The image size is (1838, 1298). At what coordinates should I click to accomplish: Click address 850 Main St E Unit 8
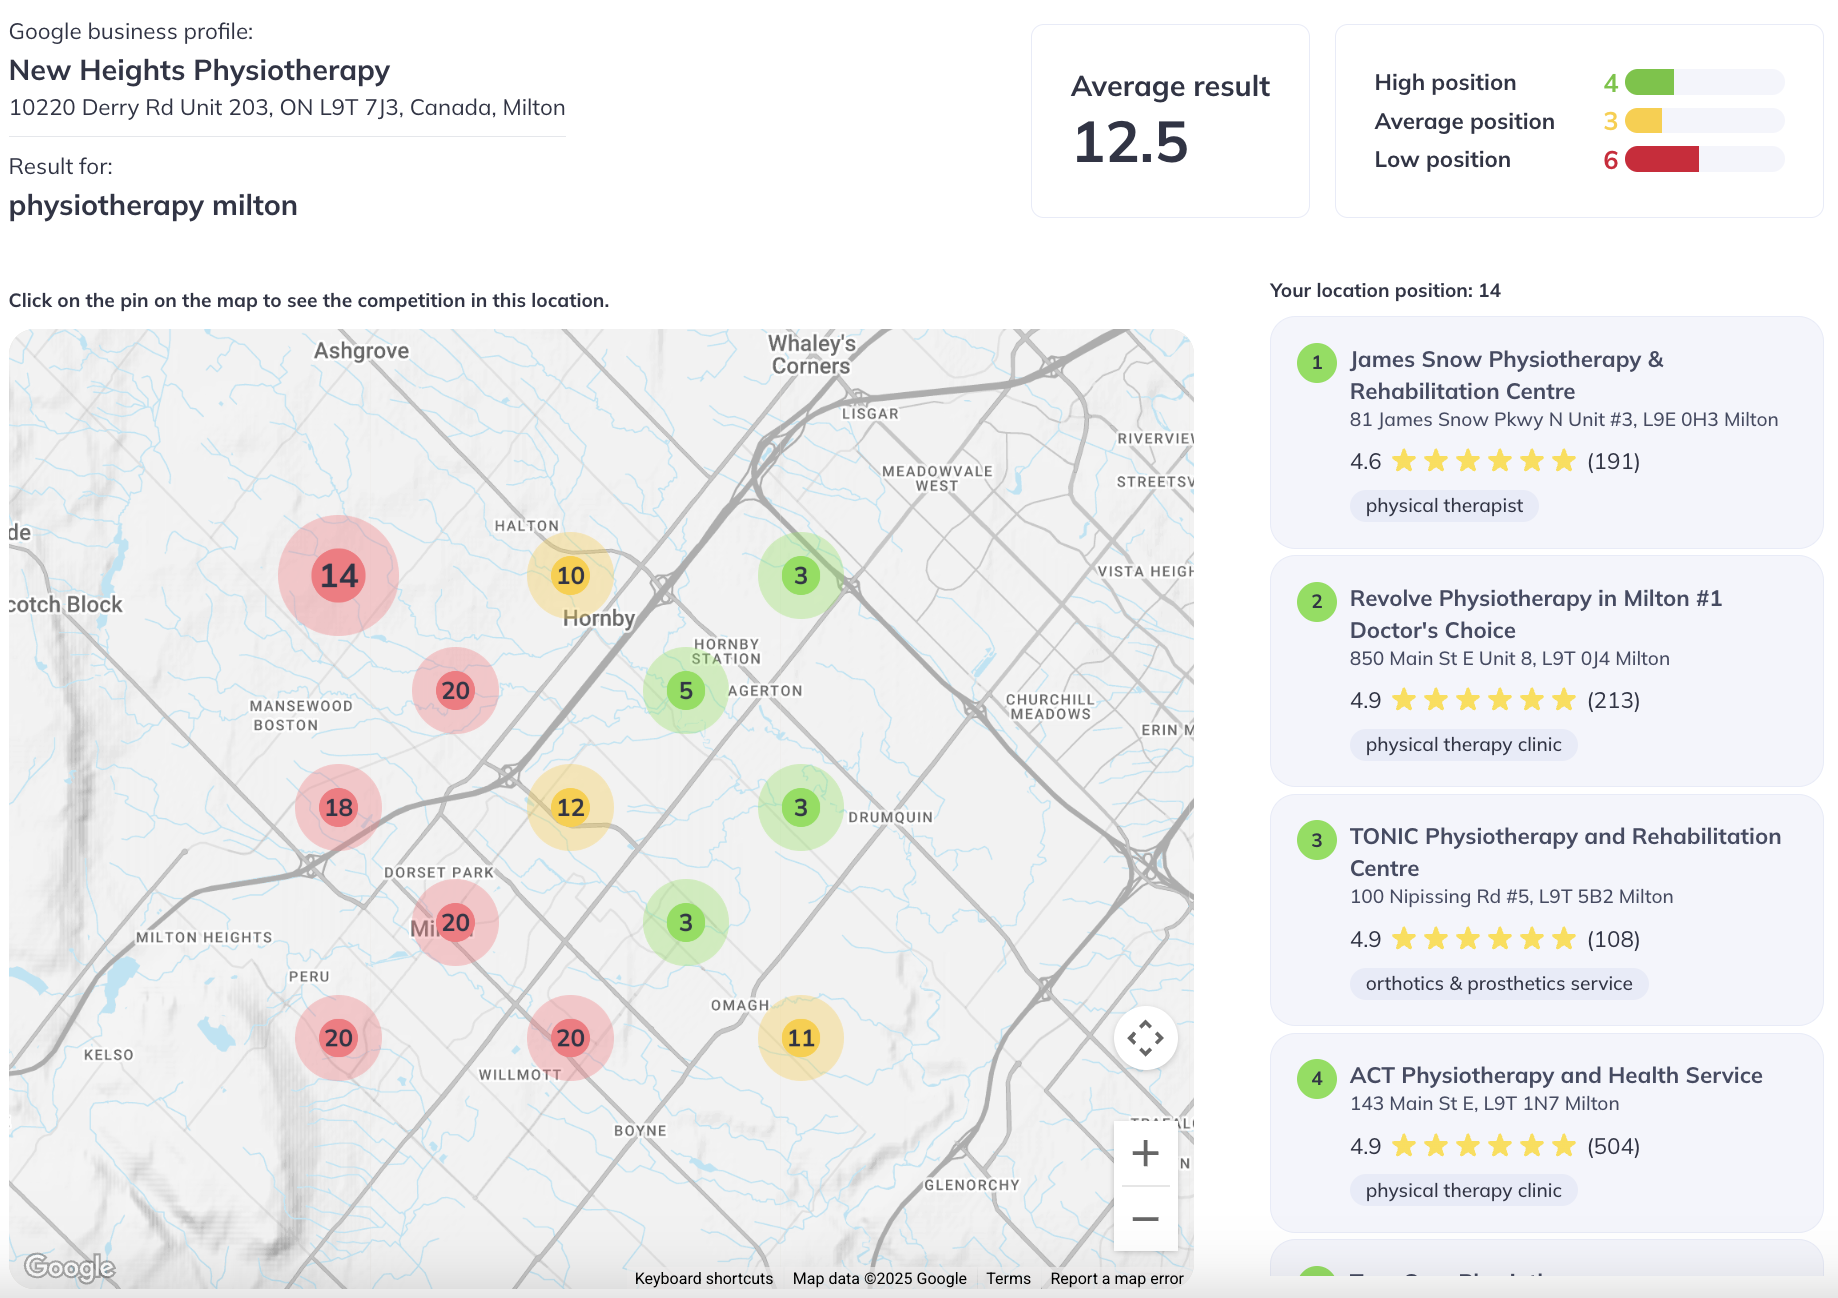point(1510,658)
